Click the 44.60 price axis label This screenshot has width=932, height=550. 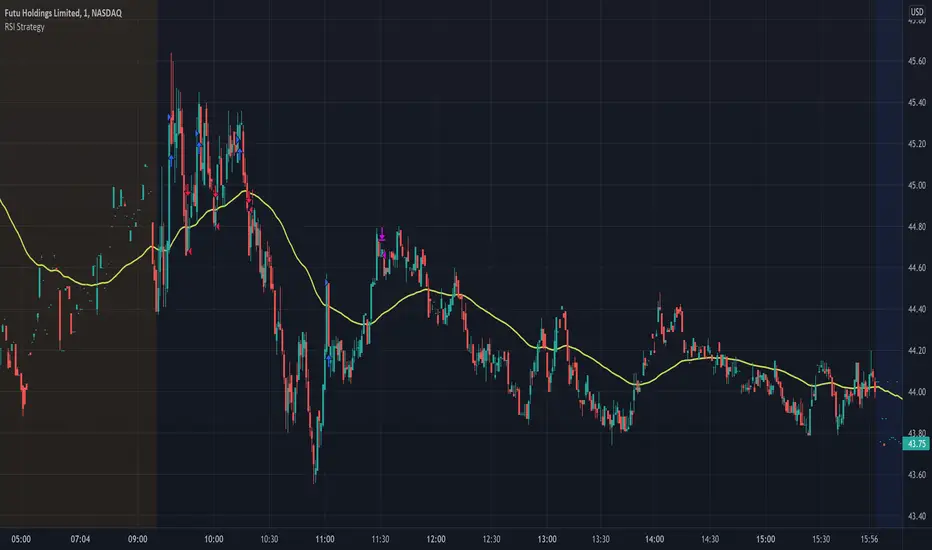917,268
